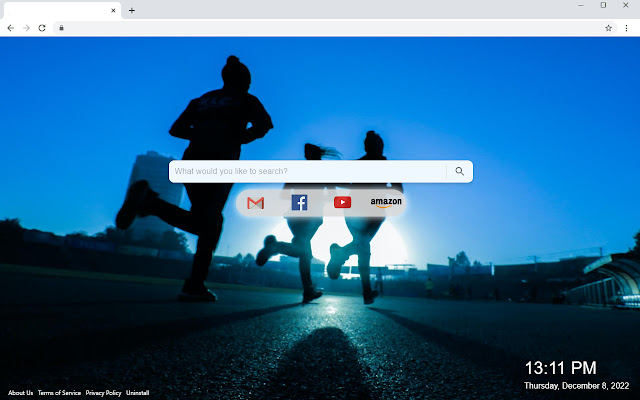
Task: Minimize the browser window
Action: (x=581, y=5)
